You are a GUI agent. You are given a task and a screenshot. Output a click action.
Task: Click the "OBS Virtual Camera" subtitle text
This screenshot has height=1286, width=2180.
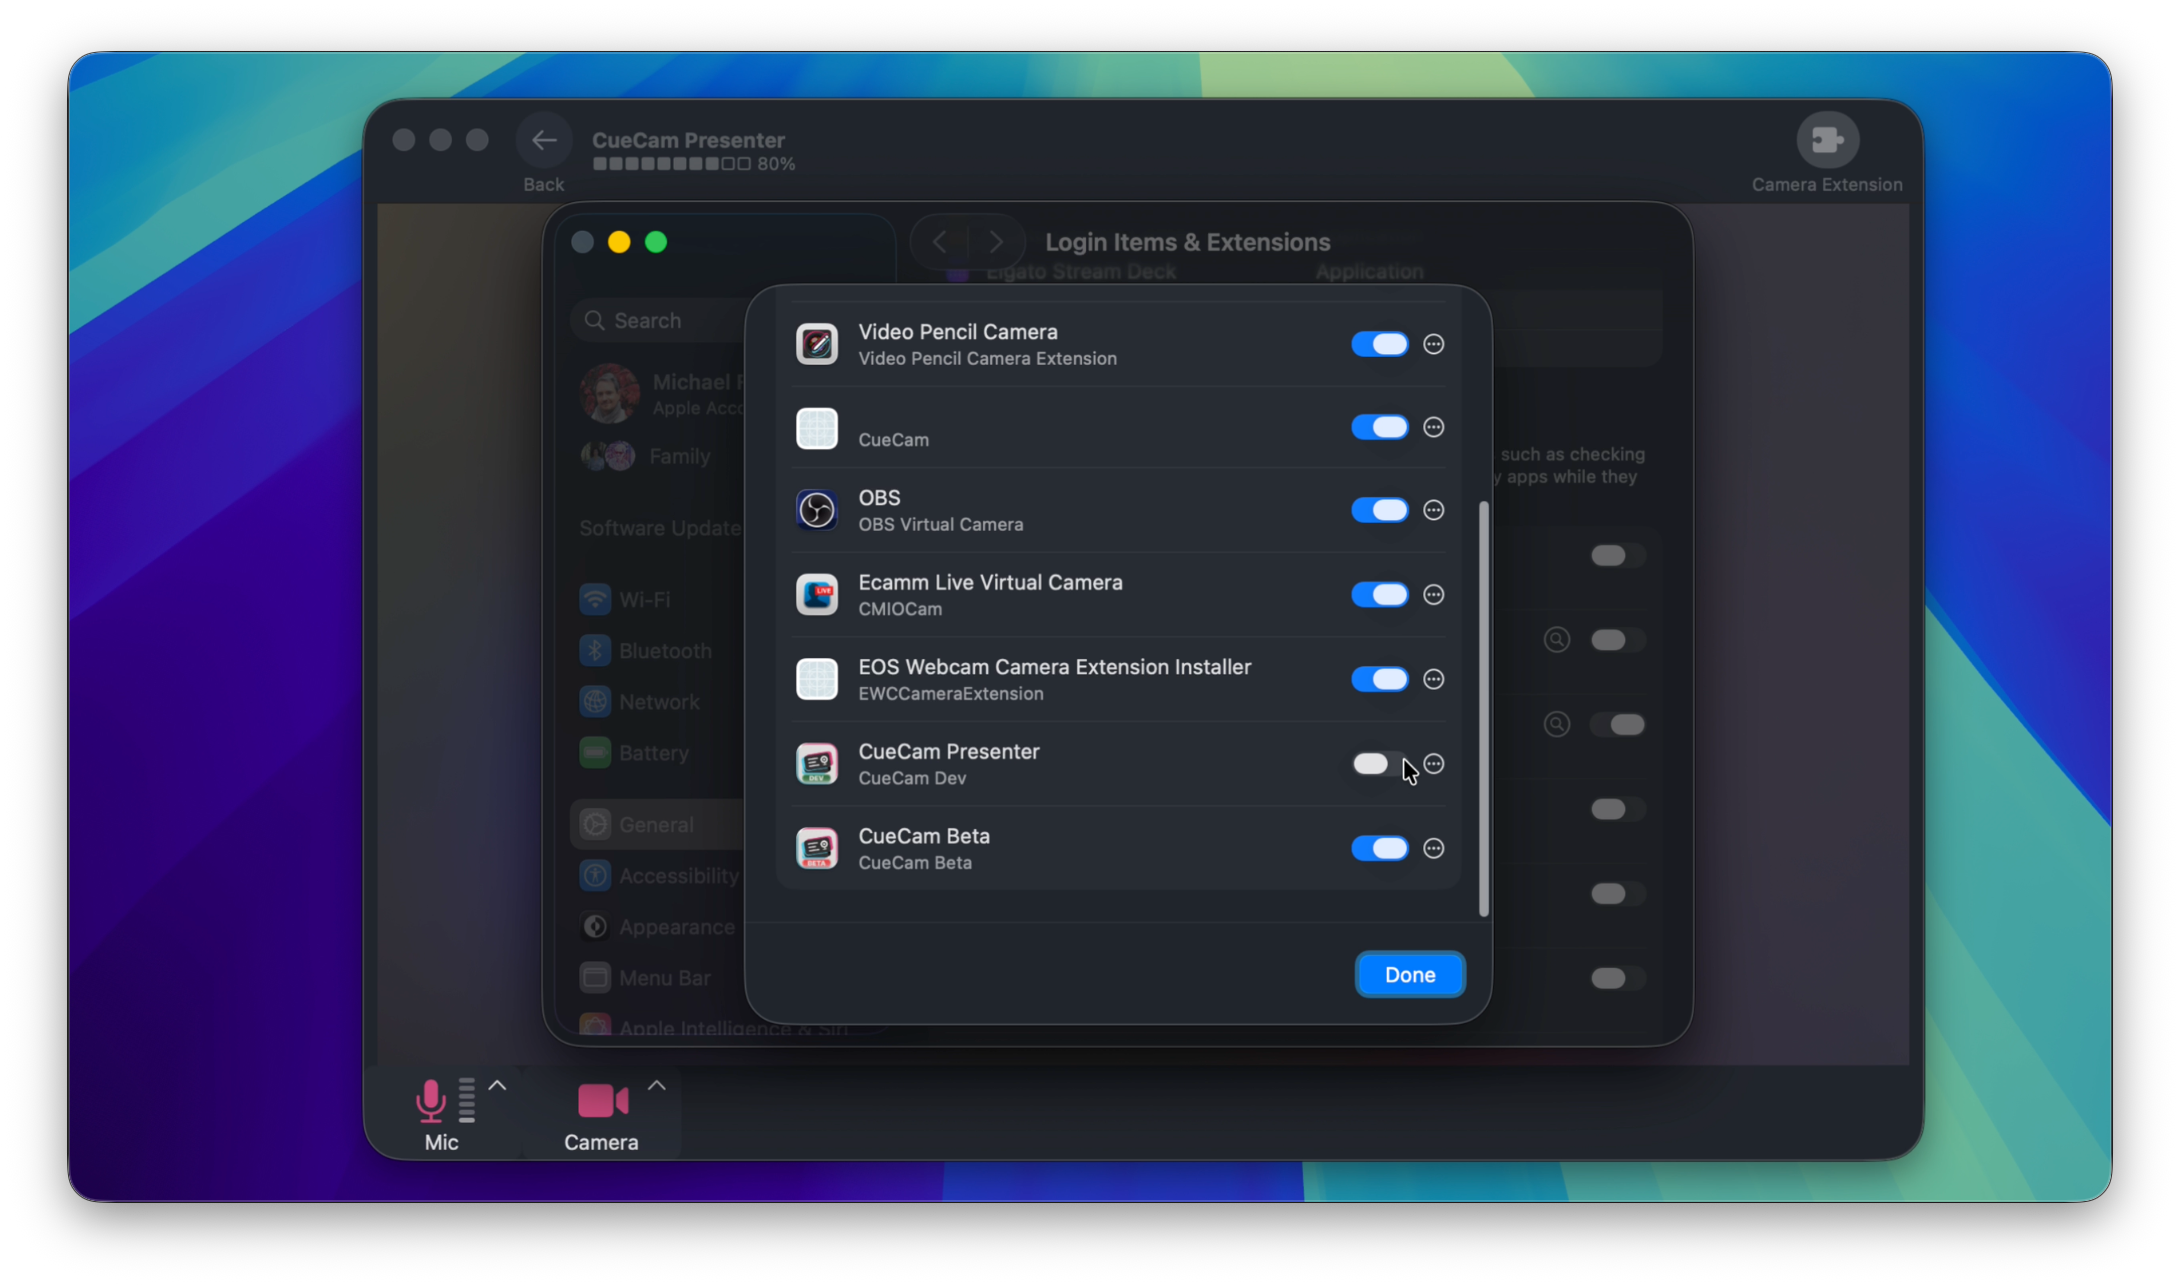click(x=941, y=525)
